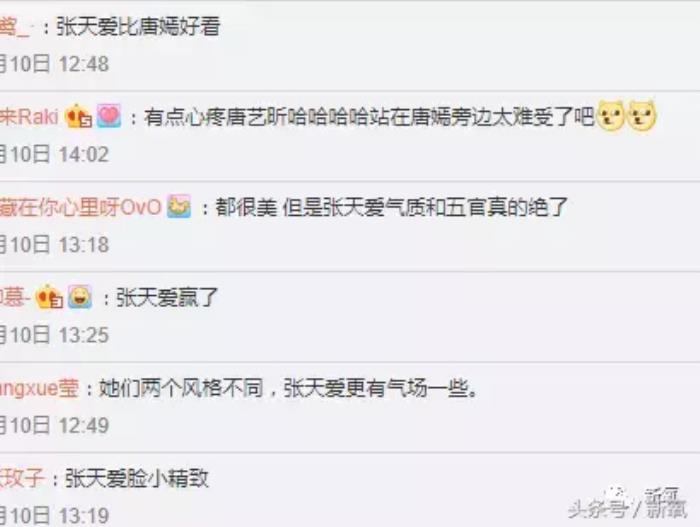Screen dimensions: 700x527
Task: Click comment text 张天爱比唐嫣好看
Action: click(138, 26)
